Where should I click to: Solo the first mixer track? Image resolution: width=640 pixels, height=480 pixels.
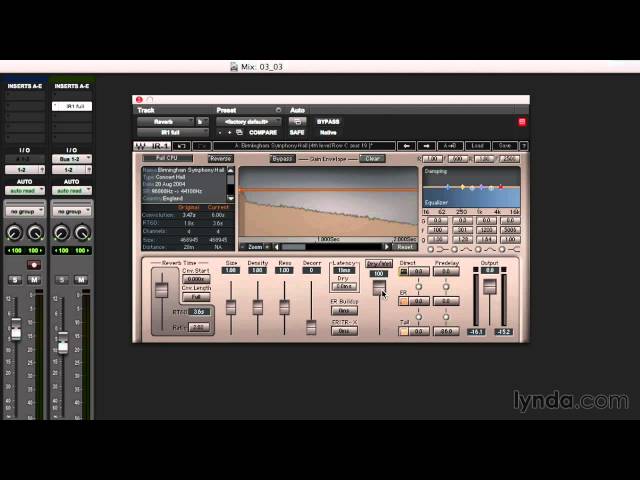pos(15,280)
